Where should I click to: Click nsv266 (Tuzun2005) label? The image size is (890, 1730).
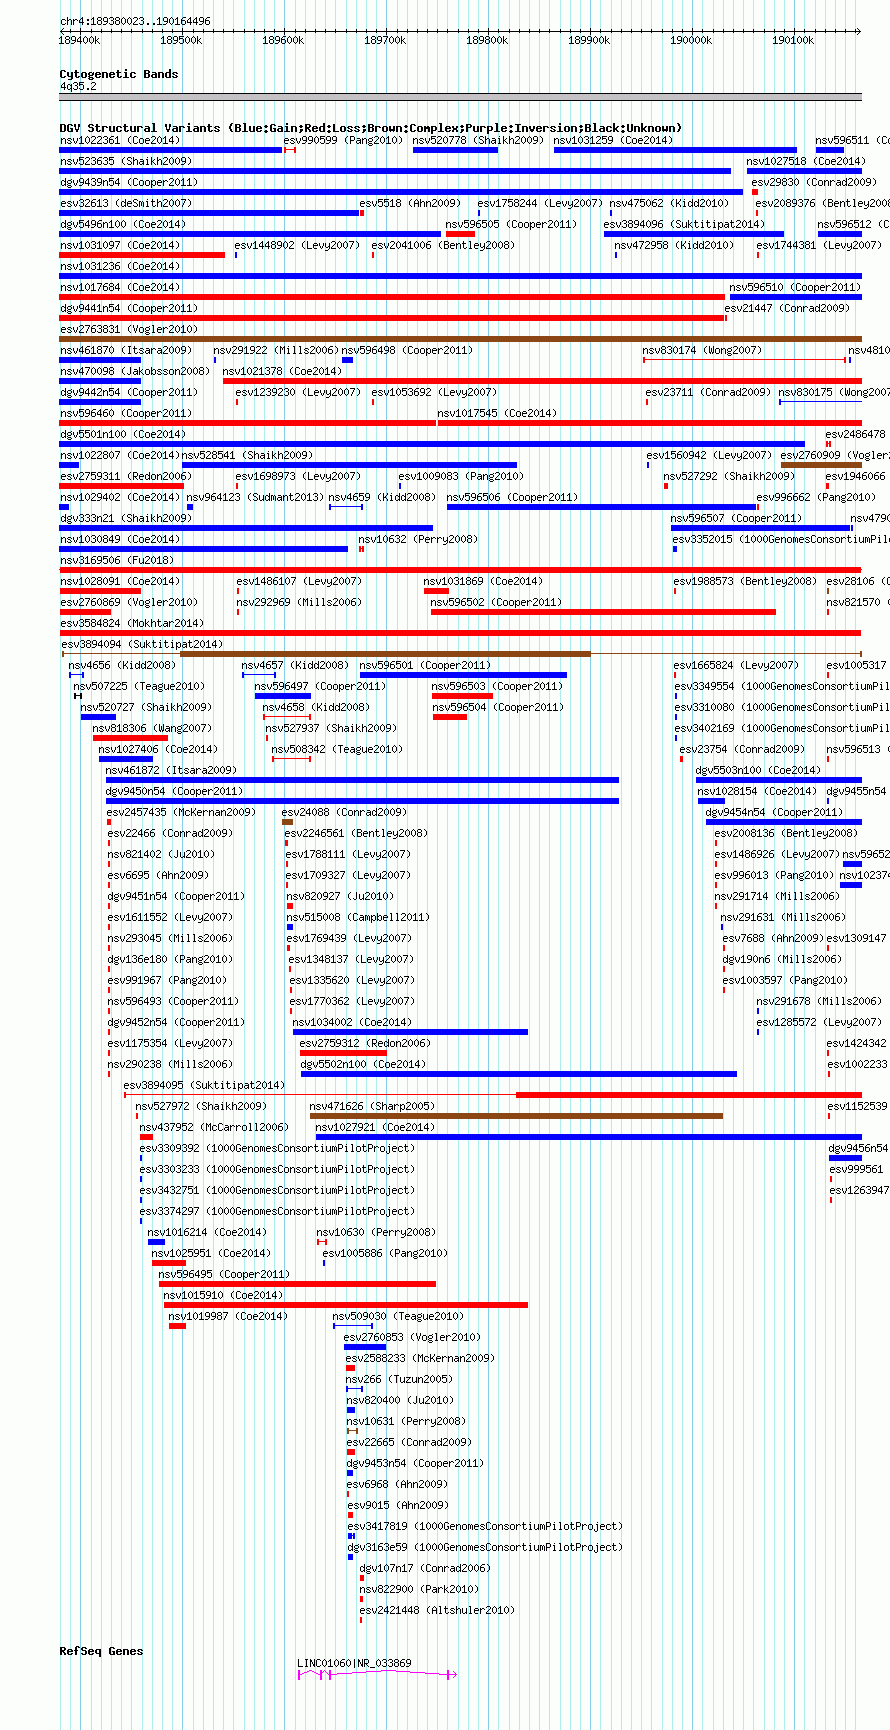[399, 1379]
